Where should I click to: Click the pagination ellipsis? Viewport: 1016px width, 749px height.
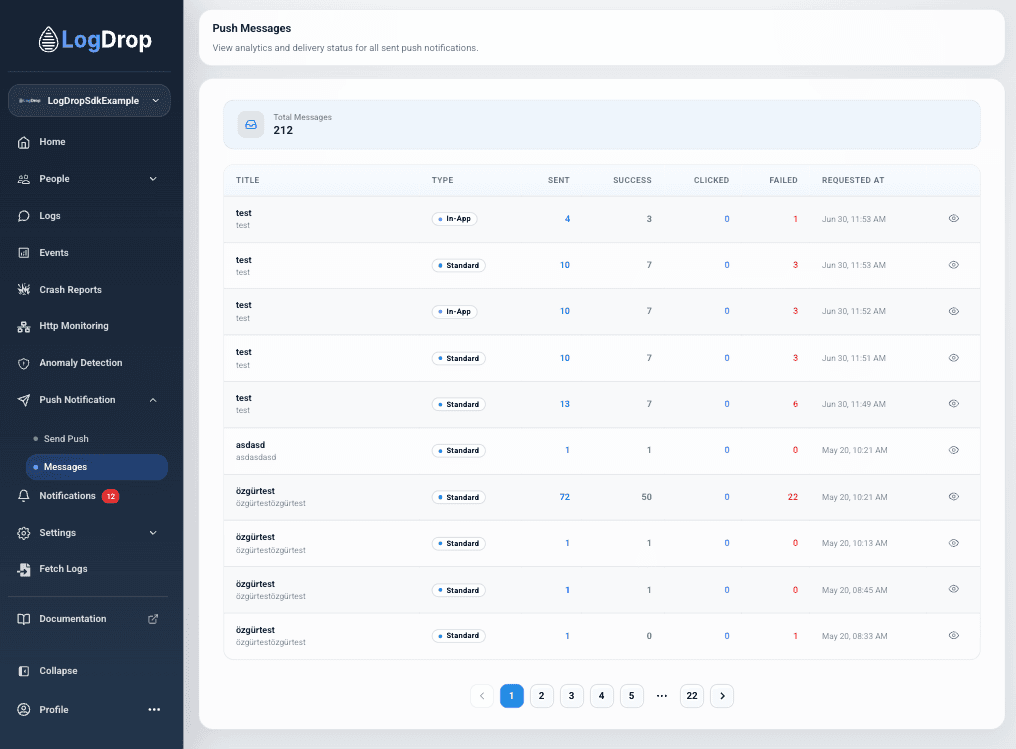tap(662, 696)
